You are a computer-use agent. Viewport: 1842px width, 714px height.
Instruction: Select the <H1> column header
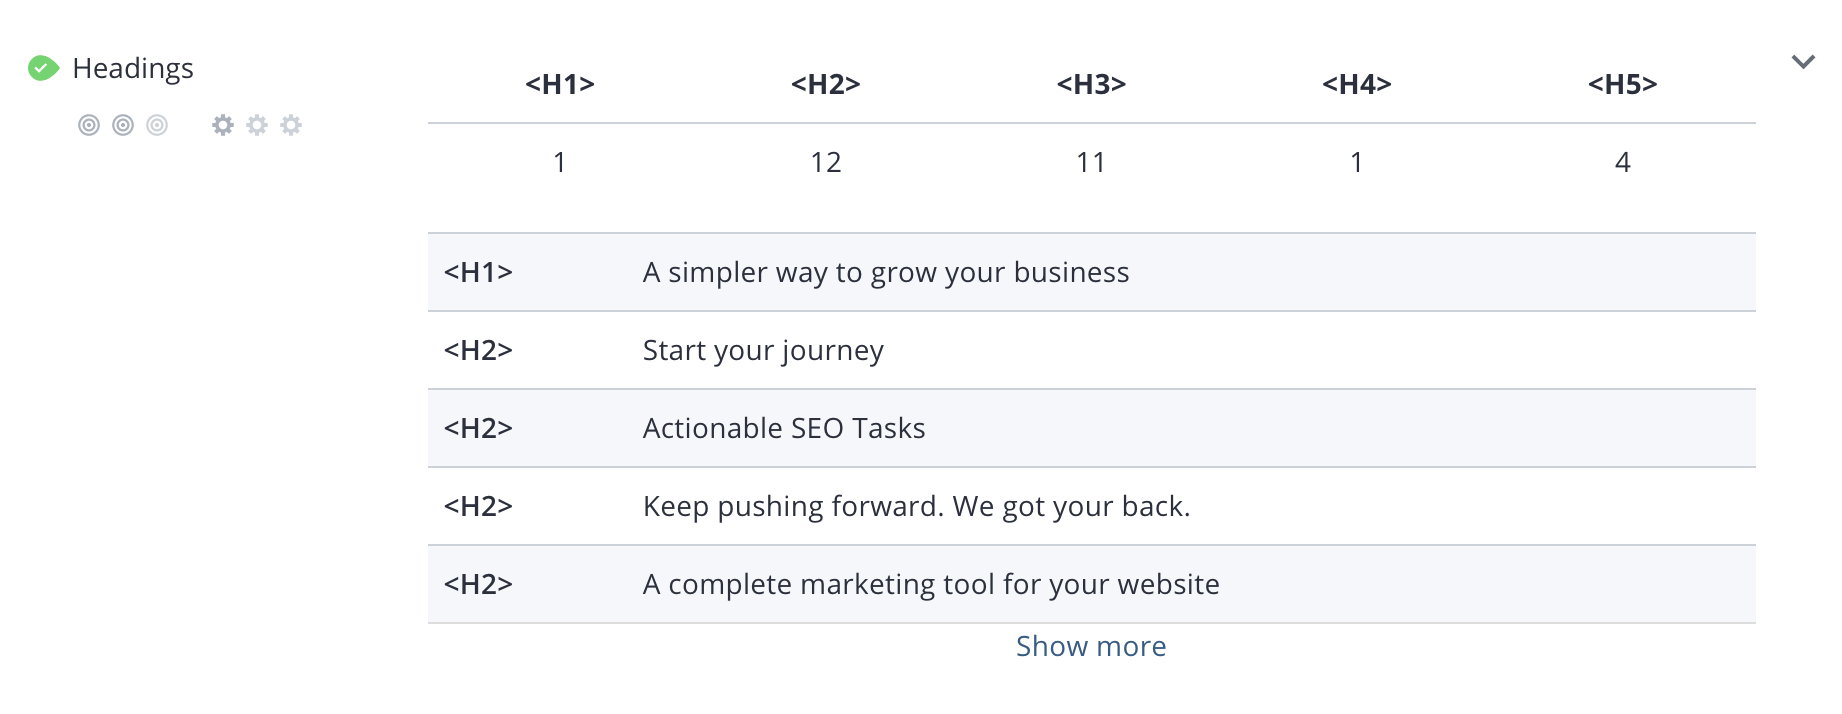[560, 85]
